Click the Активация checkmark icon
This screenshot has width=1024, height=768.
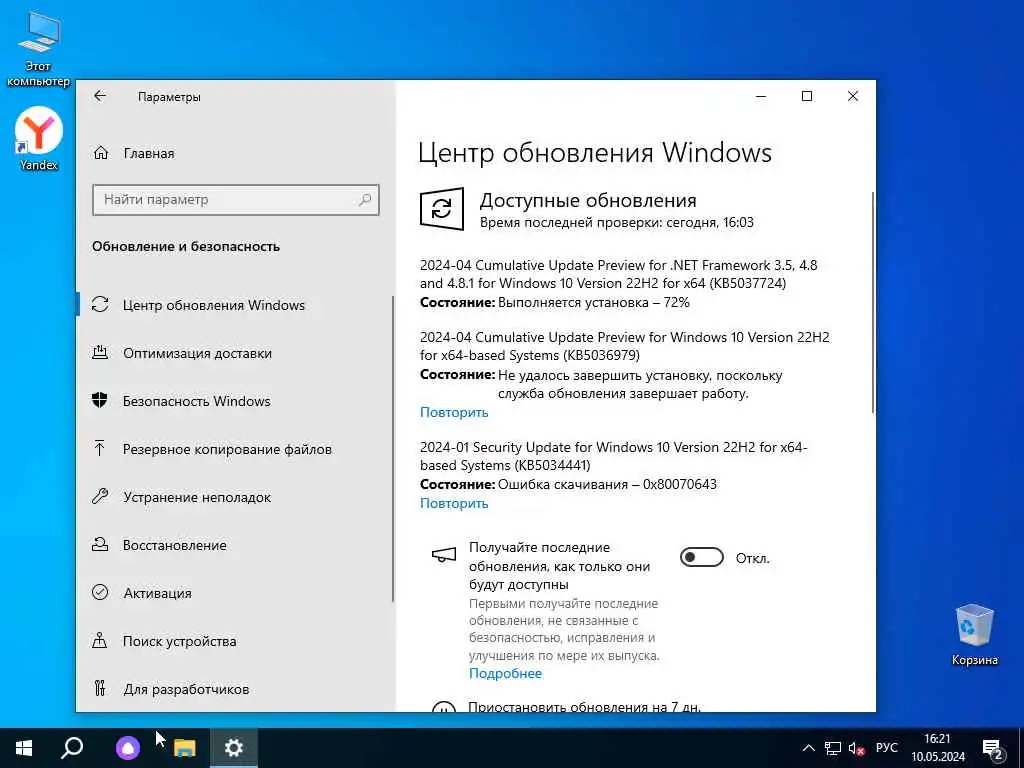pos(100,592)
